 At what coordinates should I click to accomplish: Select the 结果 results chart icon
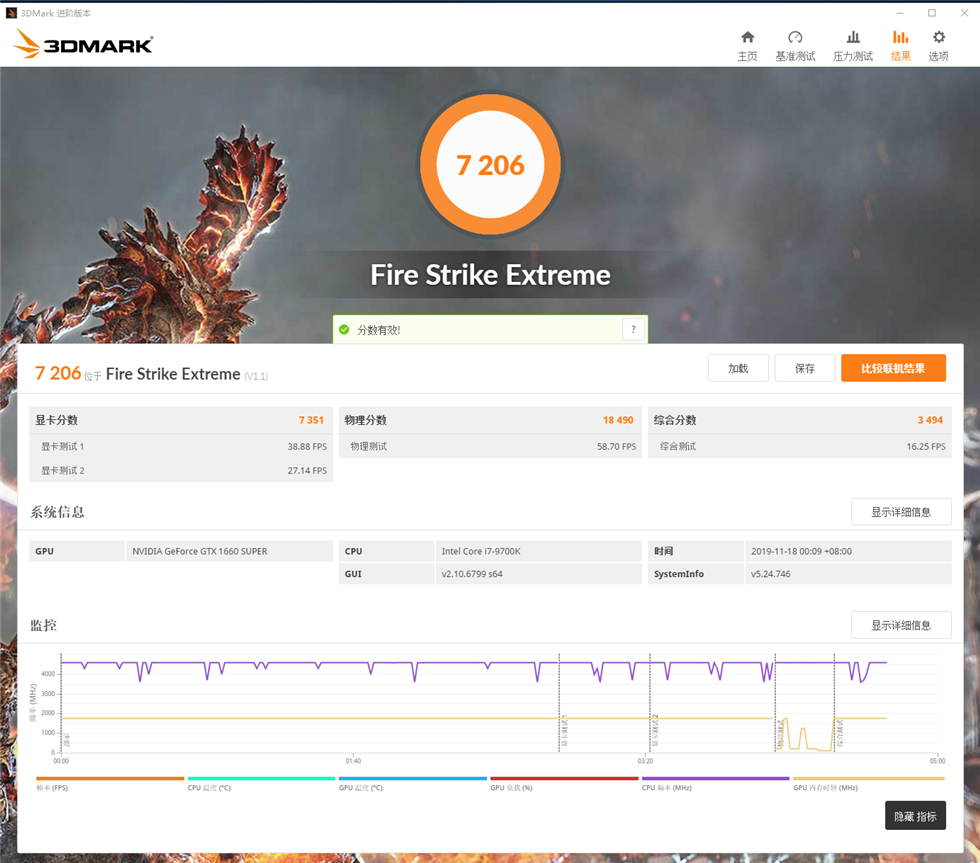point(901,37)
